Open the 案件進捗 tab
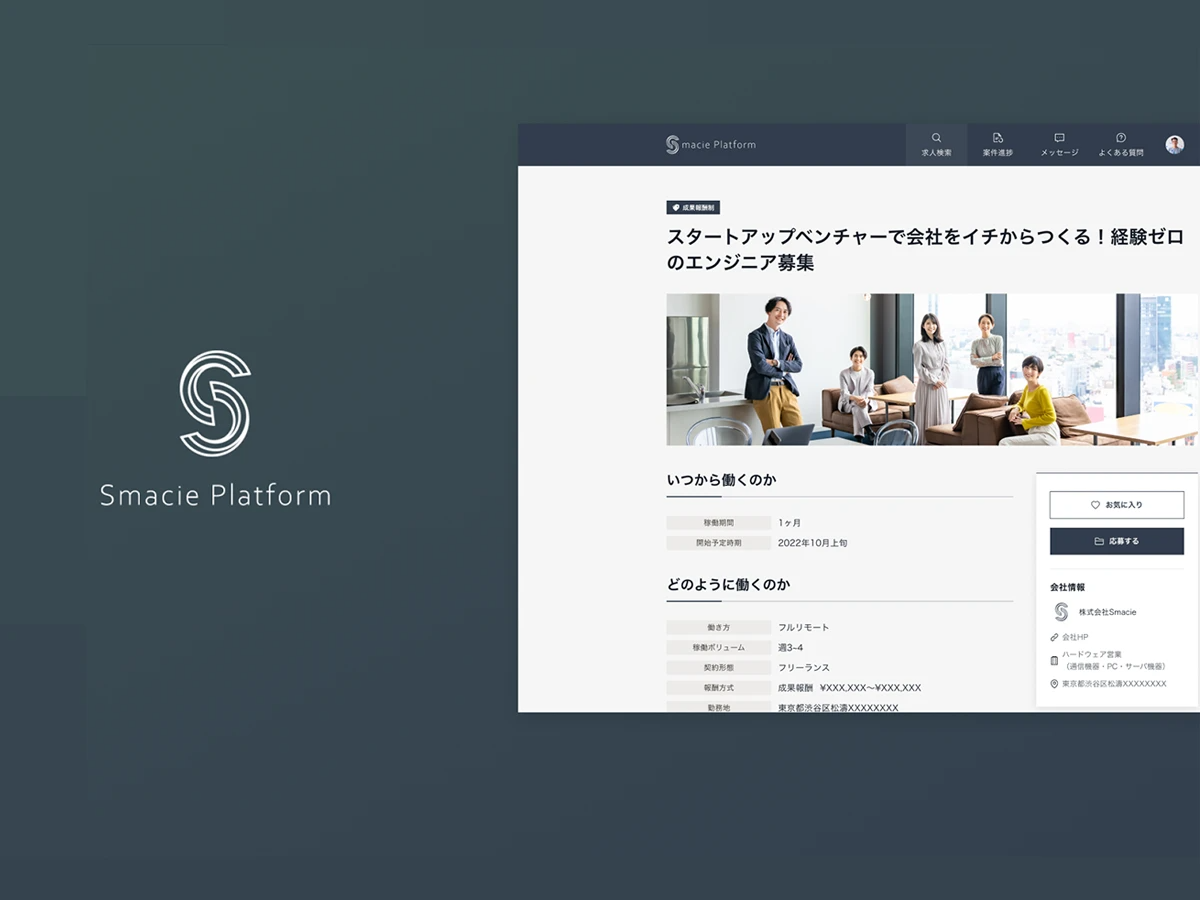Image resolution: width=1200 pixels, height=900 pixels. click(997, 144)
